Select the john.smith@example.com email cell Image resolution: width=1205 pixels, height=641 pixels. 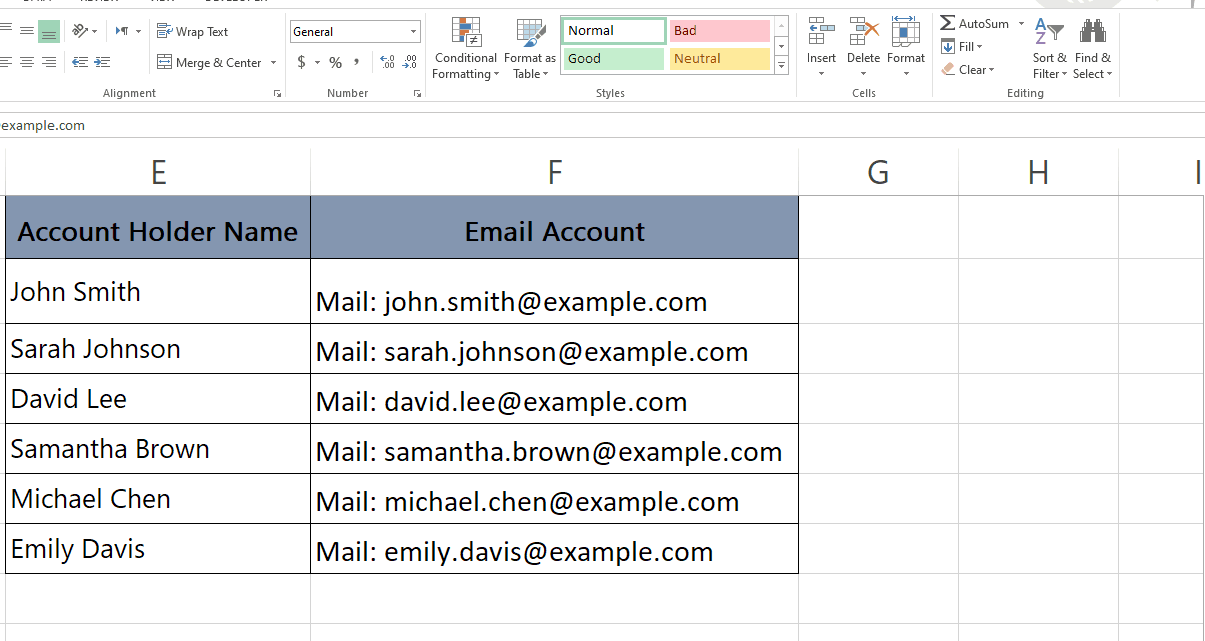[555, 292]
